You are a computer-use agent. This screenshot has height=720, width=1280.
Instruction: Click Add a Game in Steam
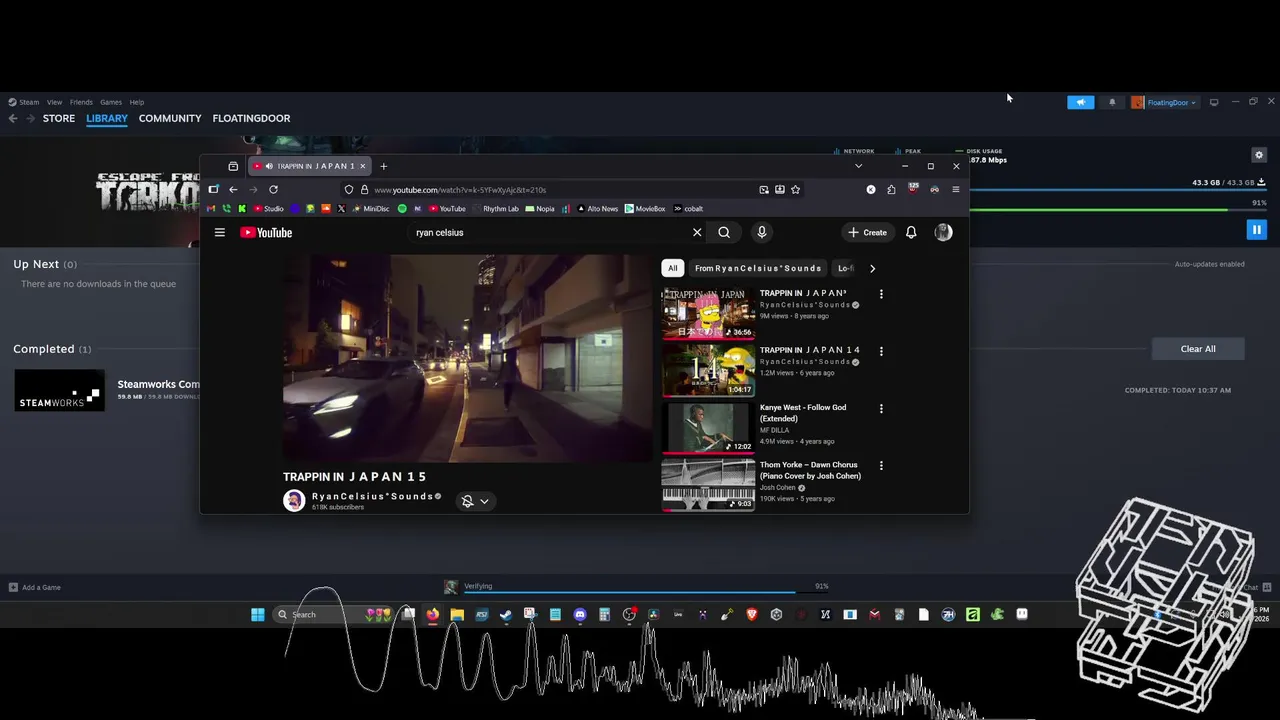point(35,587)
